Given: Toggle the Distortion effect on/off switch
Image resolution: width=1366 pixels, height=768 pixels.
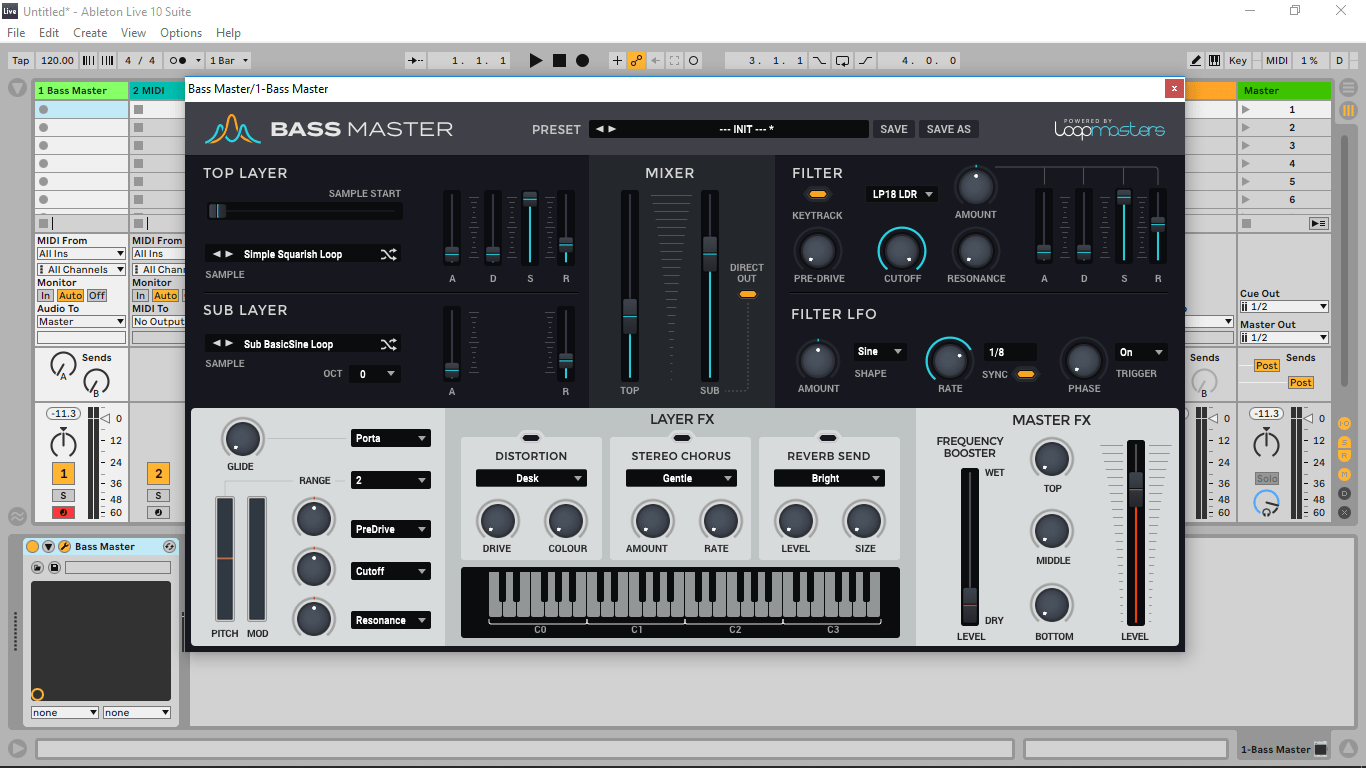Looking at the screenshot, I should 531,438.
